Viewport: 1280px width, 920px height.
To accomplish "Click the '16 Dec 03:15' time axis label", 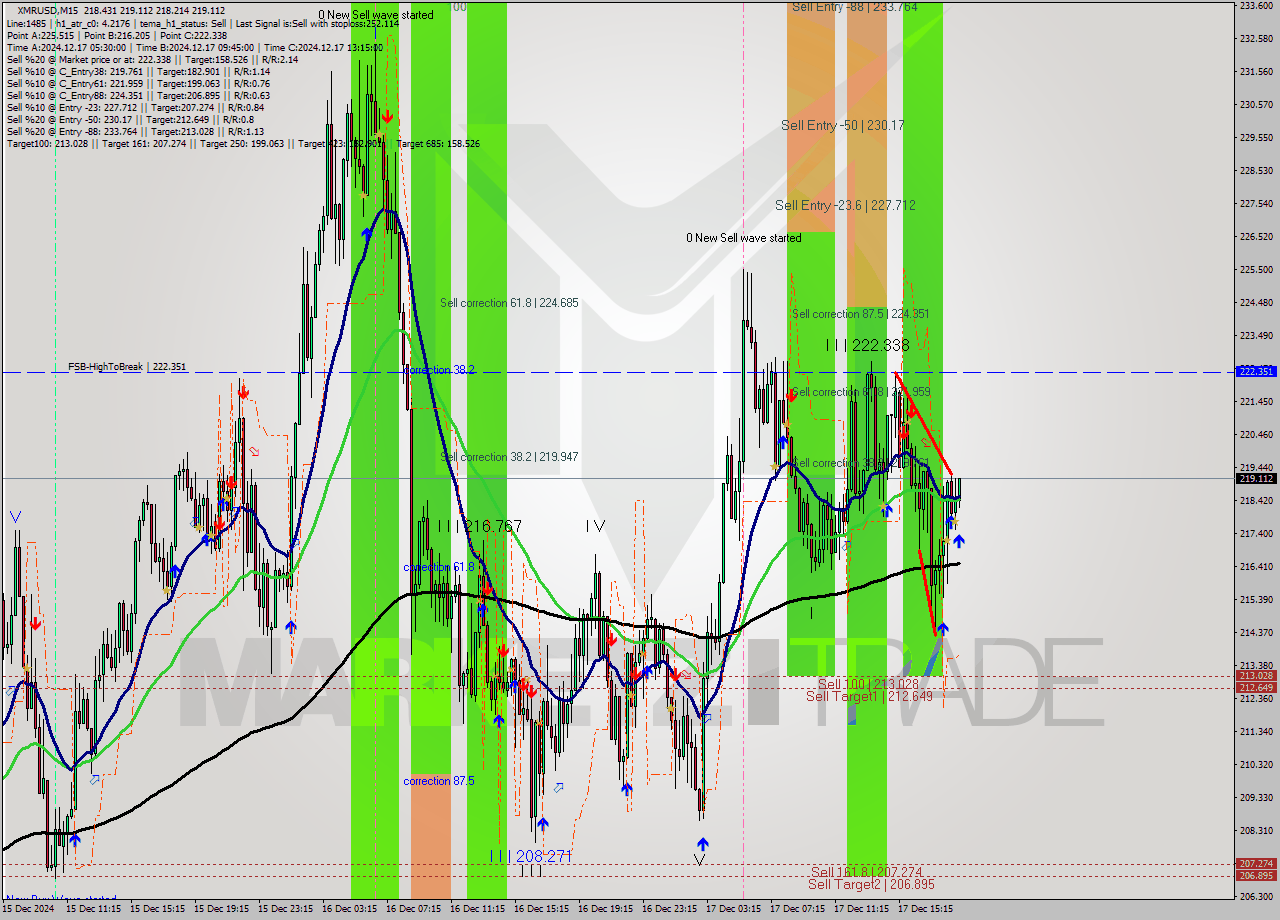I will (350, 909).
